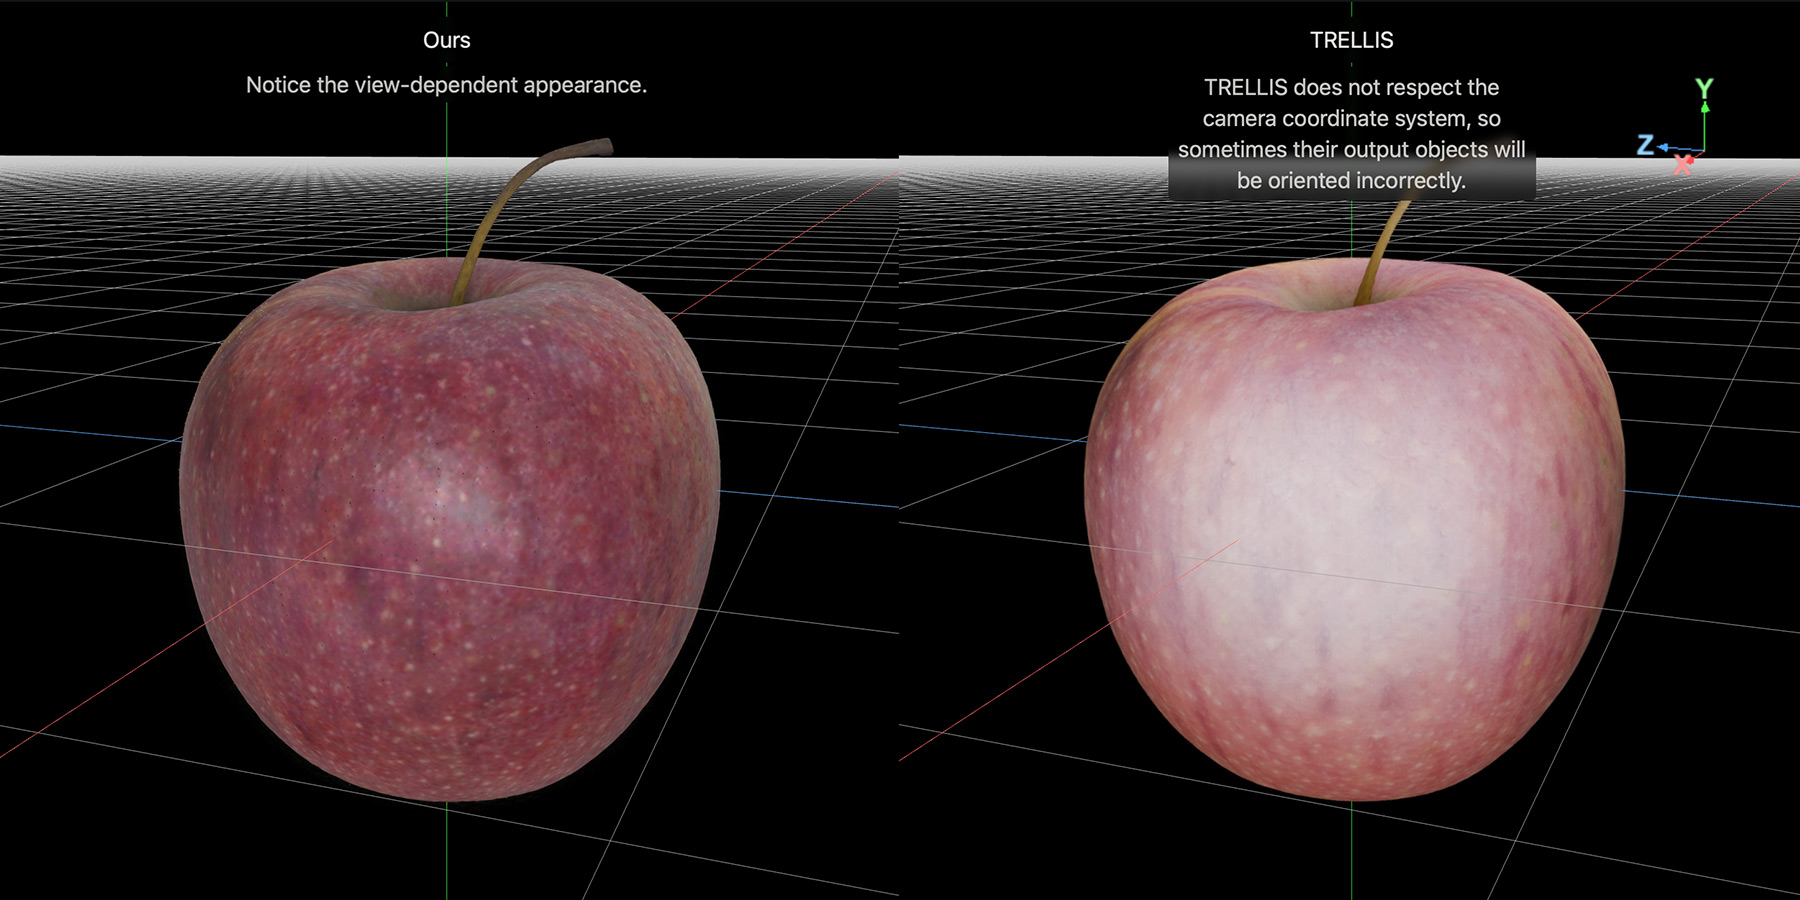
Task: Click the blue Z axis label on gizmo
Action: (x=1645, y=145)
